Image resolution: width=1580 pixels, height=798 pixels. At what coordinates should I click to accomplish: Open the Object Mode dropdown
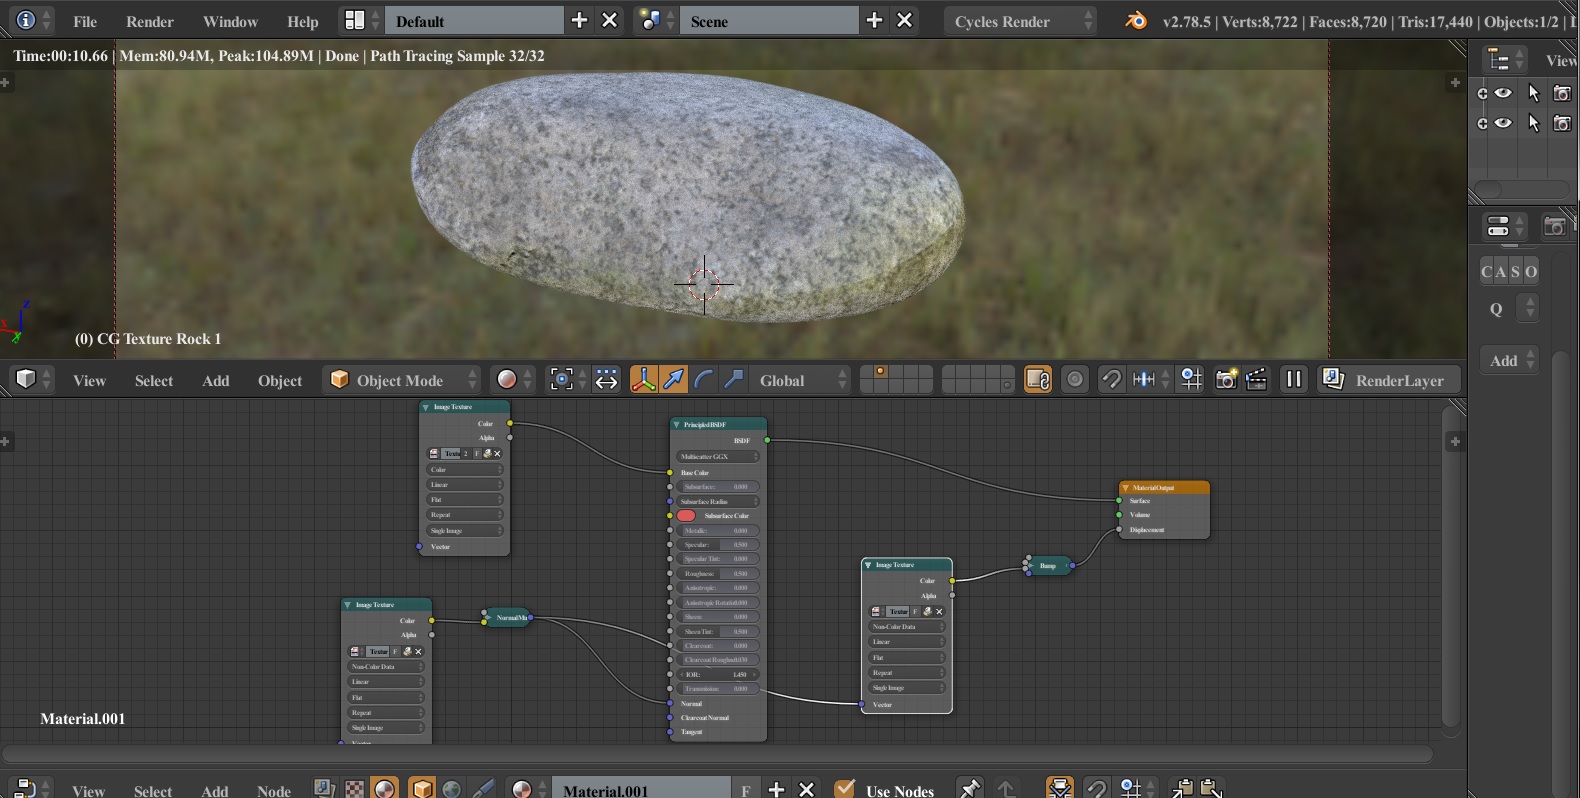click(403, 380)
